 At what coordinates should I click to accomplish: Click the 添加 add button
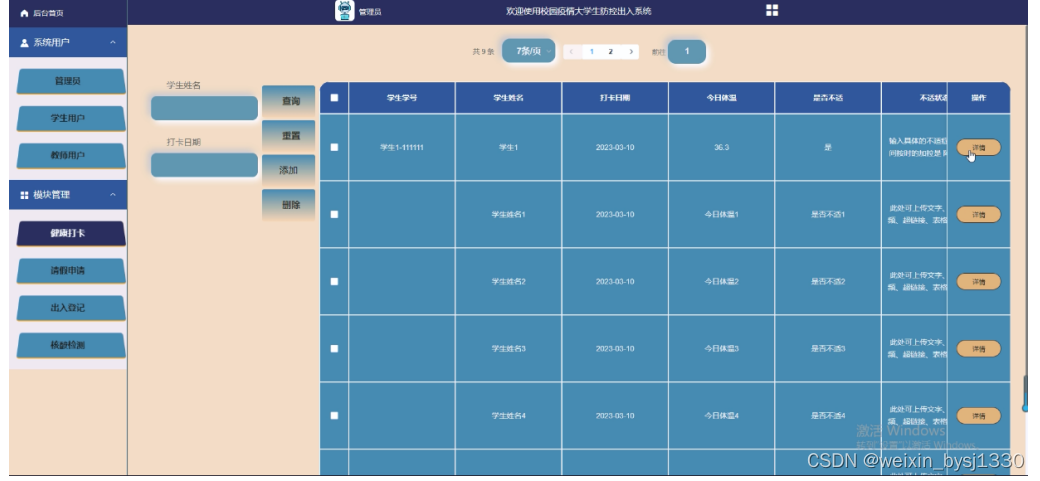click(289, 171)
